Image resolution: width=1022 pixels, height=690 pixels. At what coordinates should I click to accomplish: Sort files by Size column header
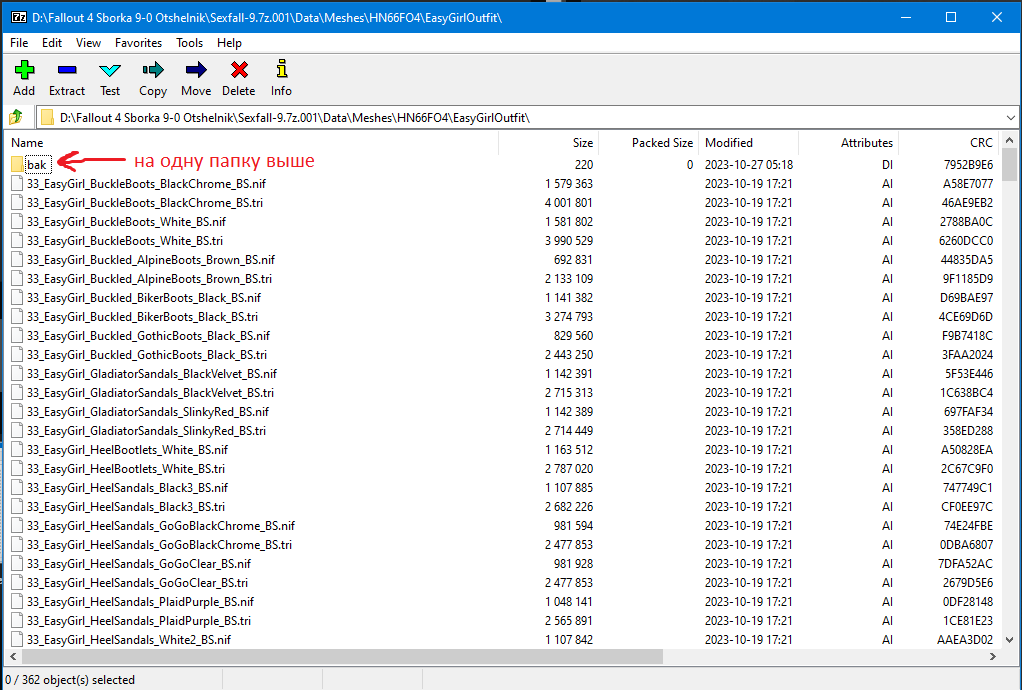point(582,143)
